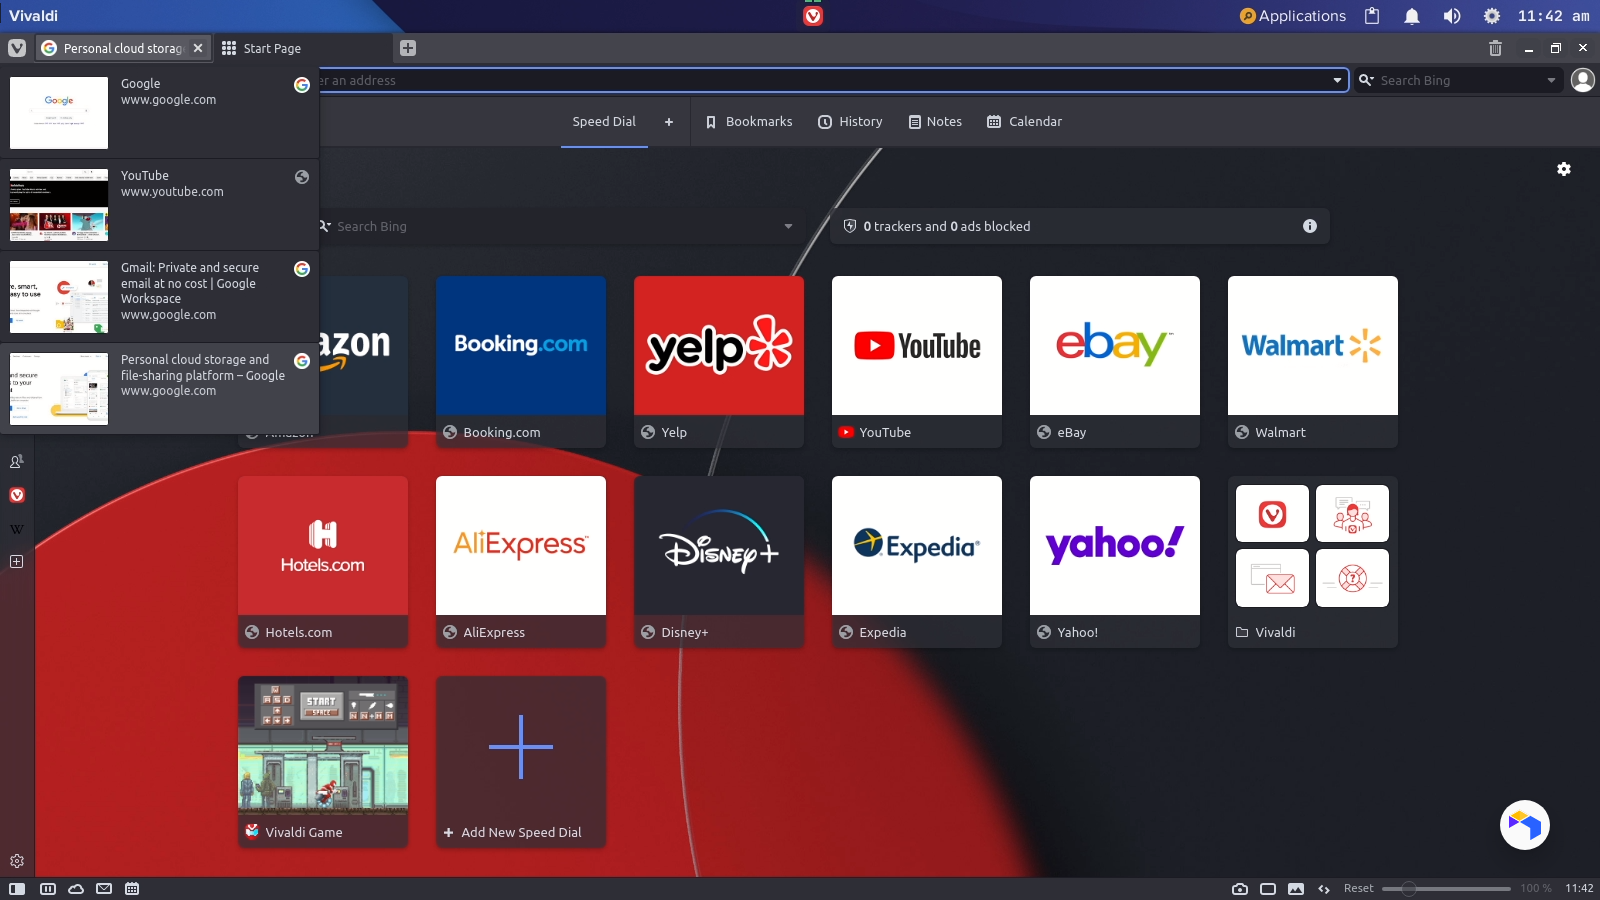
Task: Open Vivaldi web panel in sidebar
Action: tap(17, 495)
